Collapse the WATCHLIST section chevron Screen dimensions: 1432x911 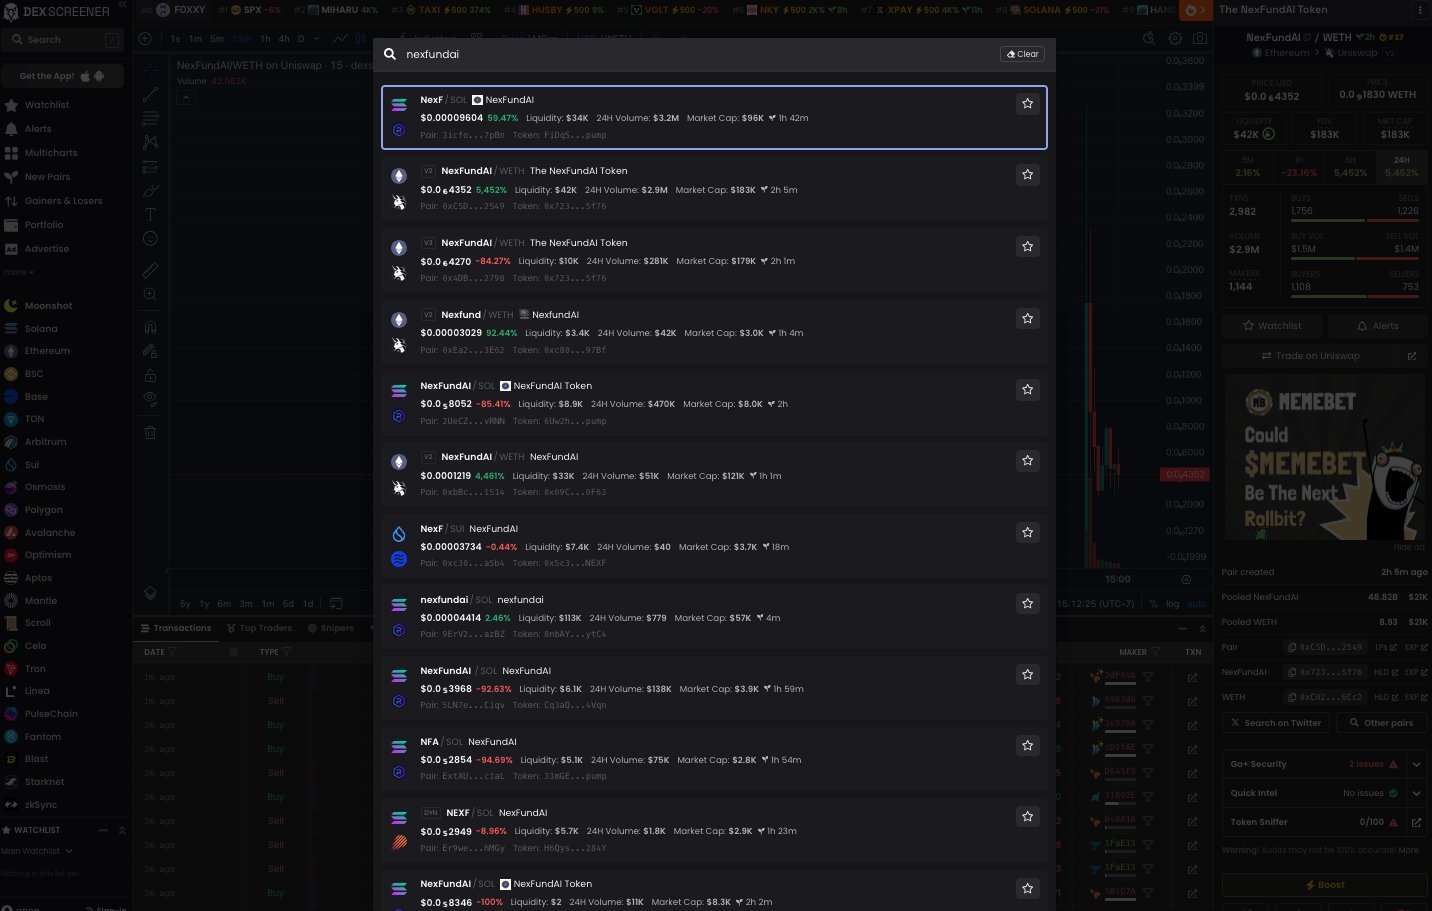pos(122,830)
